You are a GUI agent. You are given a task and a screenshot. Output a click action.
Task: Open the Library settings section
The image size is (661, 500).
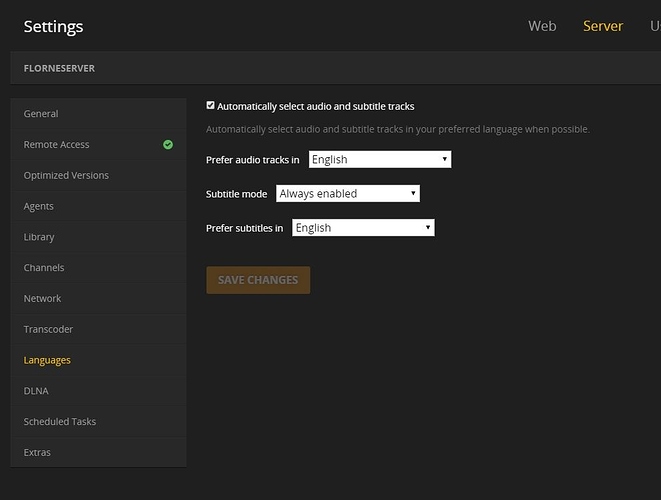(x=39, y=237)
